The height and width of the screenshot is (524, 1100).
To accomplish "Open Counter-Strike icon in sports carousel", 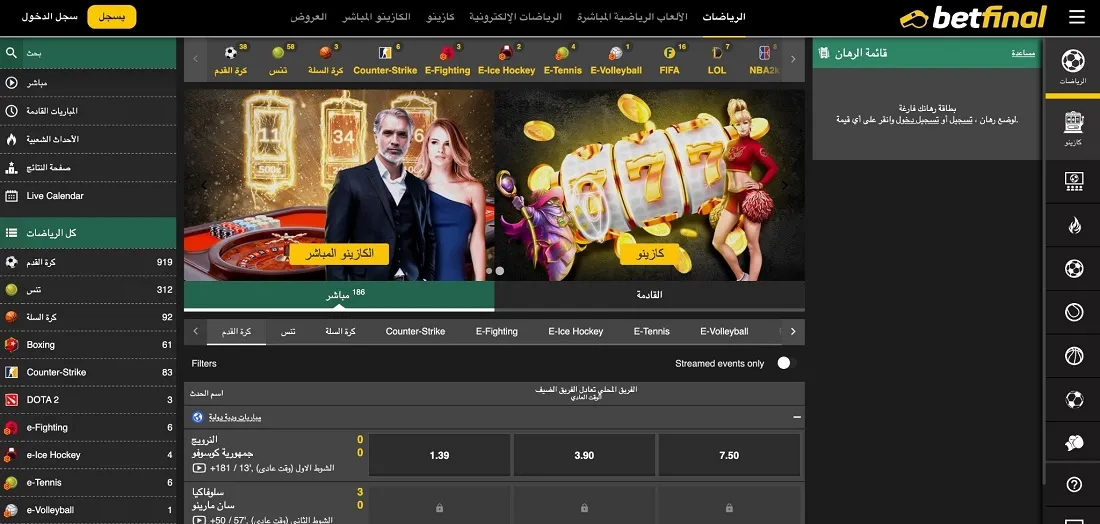I will [x=384, y=53].
